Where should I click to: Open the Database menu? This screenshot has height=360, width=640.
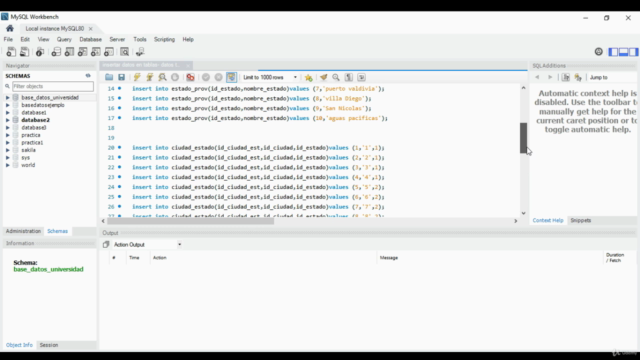[x=91, y=40]
